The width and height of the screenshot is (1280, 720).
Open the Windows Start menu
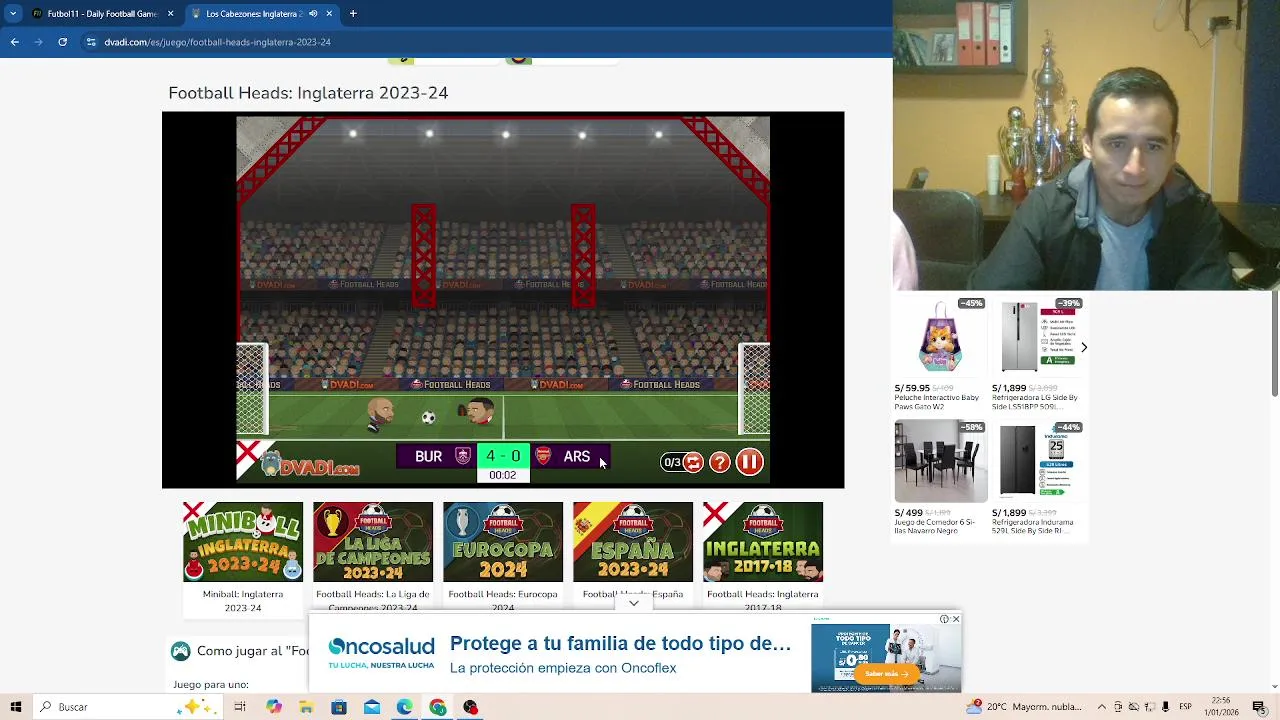[15, 707]
